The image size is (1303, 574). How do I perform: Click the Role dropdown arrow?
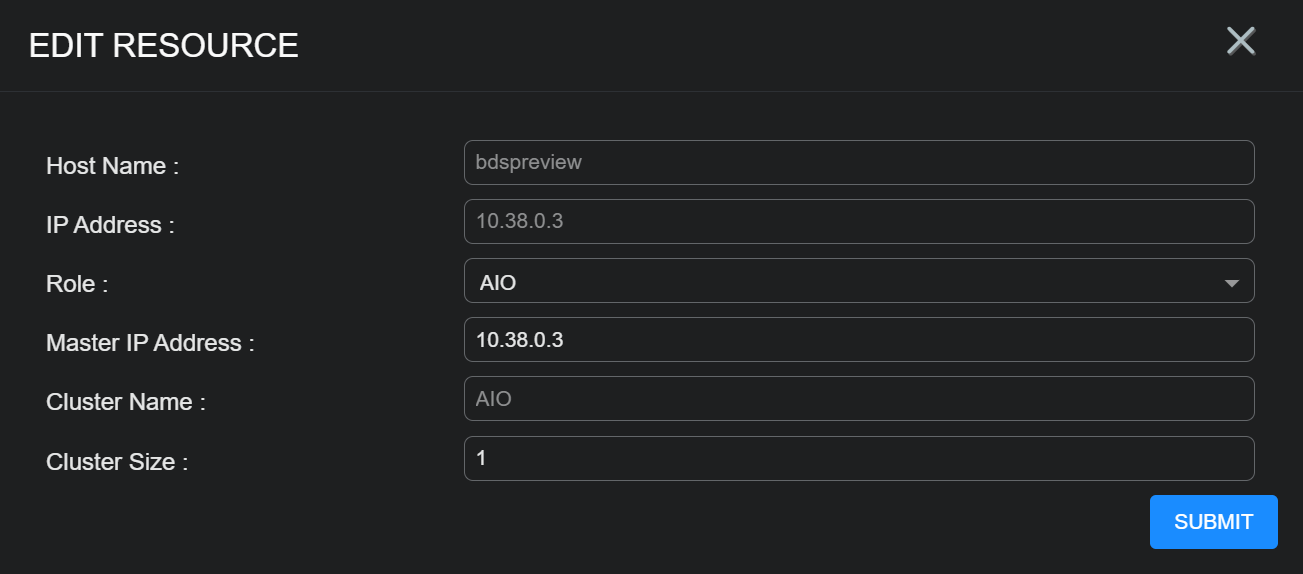(1231, 283)
